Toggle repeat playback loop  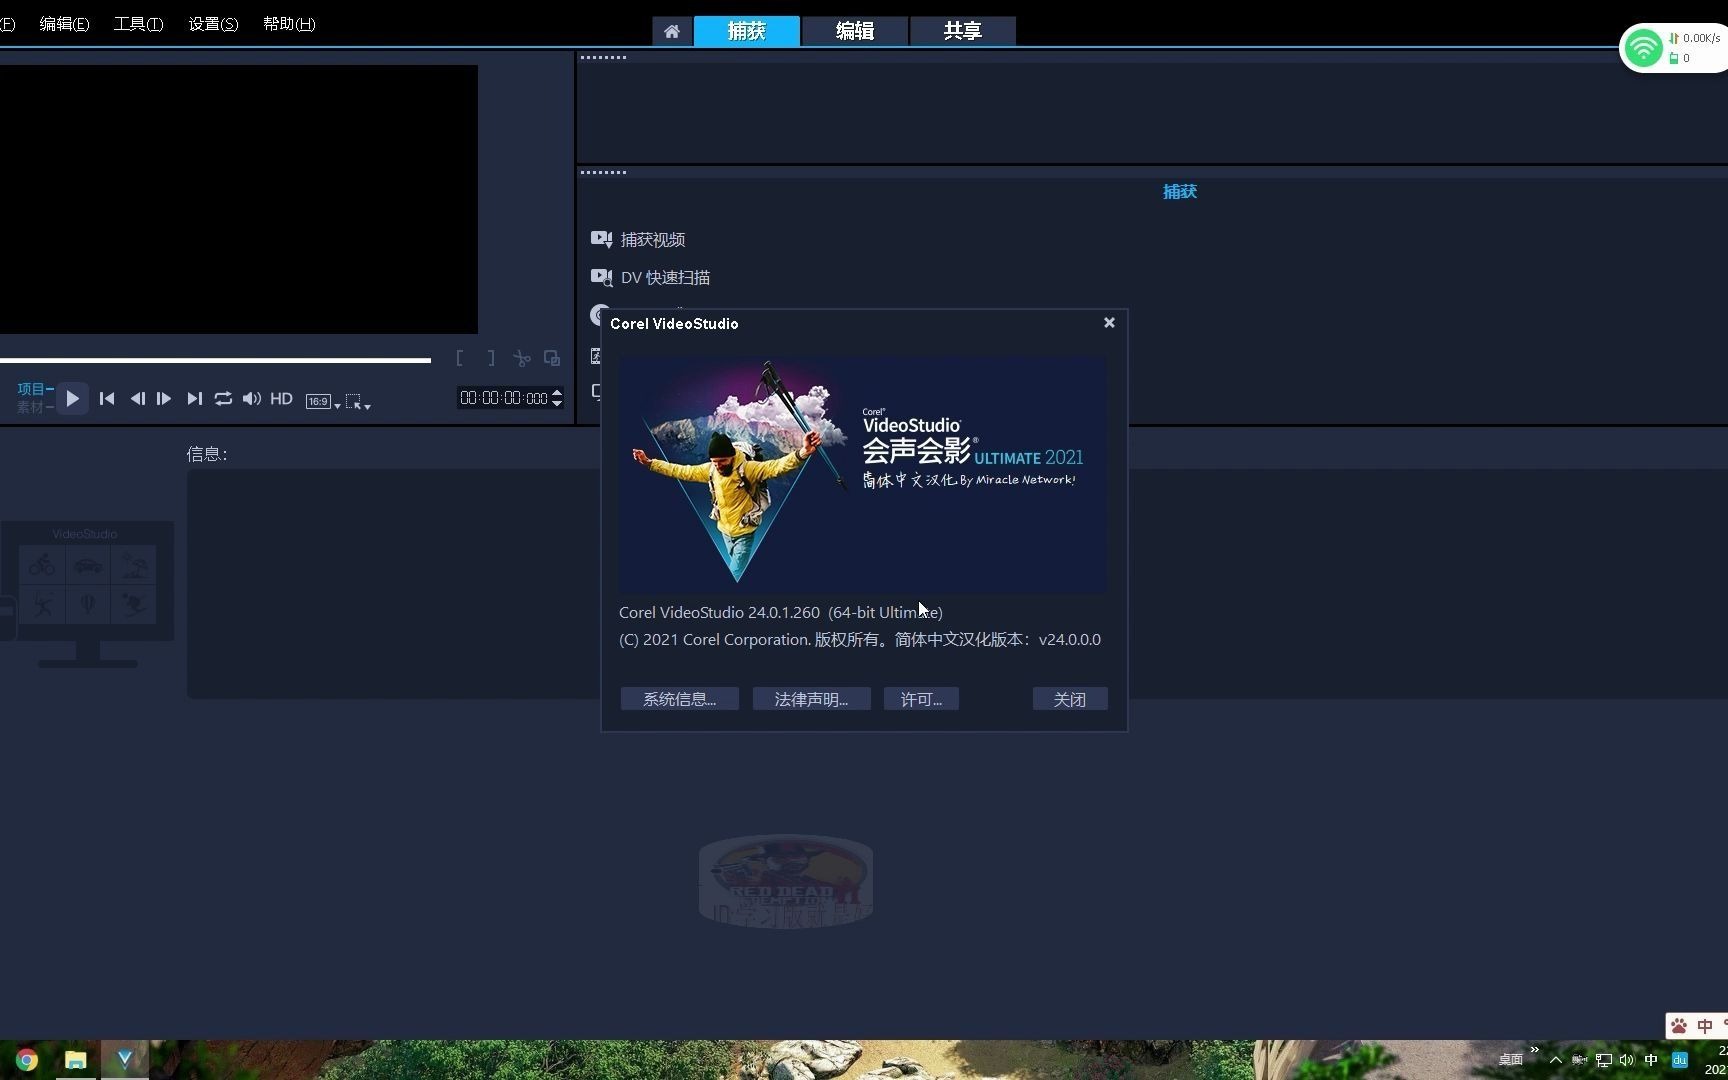coord(223,399)
